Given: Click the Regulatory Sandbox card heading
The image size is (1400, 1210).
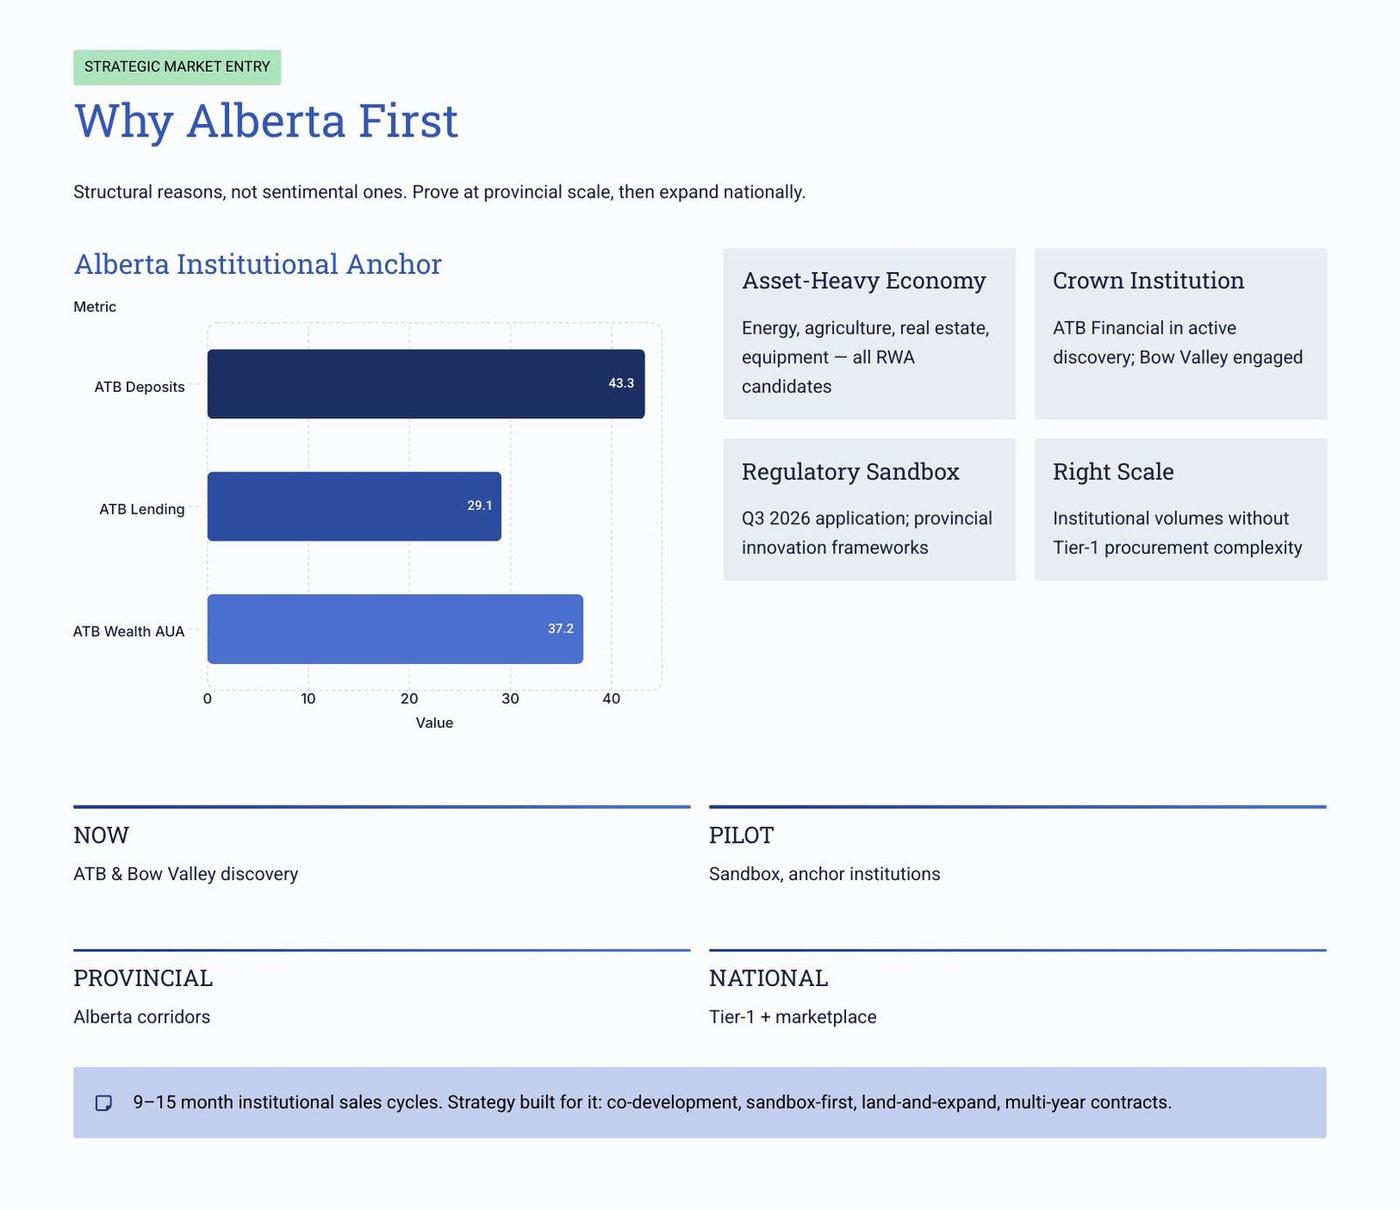Looking at the screenshot, I should click(x=851, y=472).
